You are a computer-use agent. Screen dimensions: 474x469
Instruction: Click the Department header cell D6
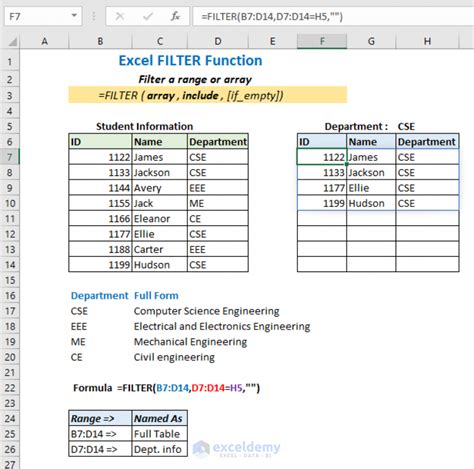(218, 142)
